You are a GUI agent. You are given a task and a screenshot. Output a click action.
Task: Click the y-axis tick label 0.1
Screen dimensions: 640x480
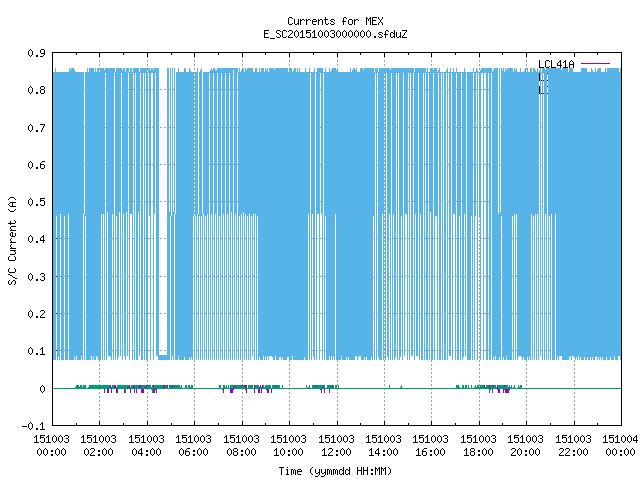coord(36,351)
